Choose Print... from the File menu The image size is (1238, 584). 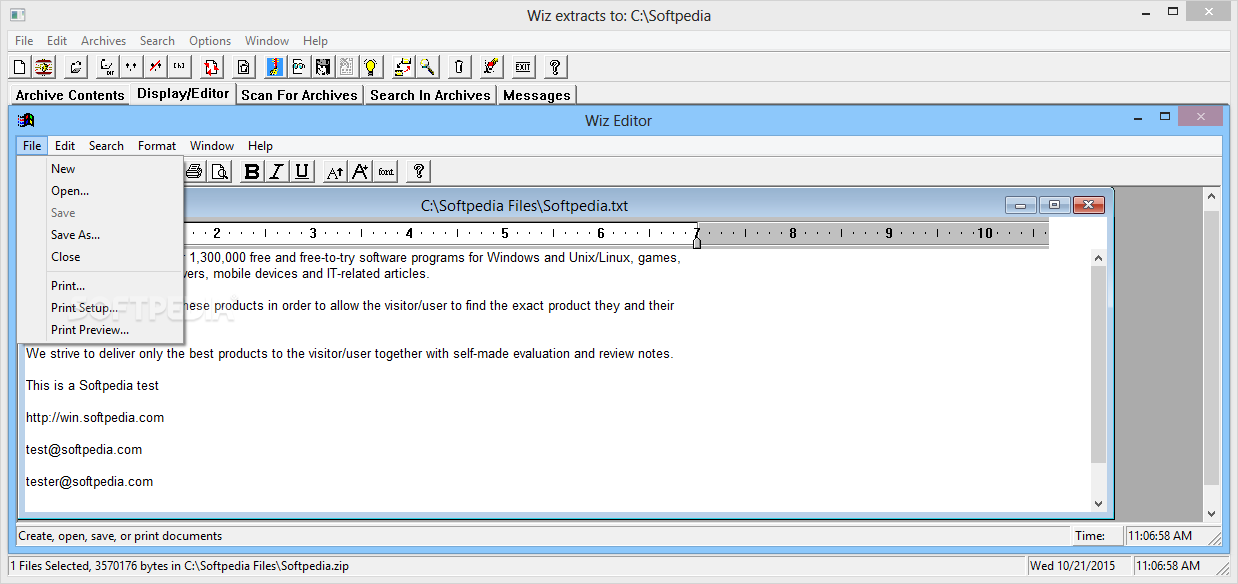(x=100, y=286)
